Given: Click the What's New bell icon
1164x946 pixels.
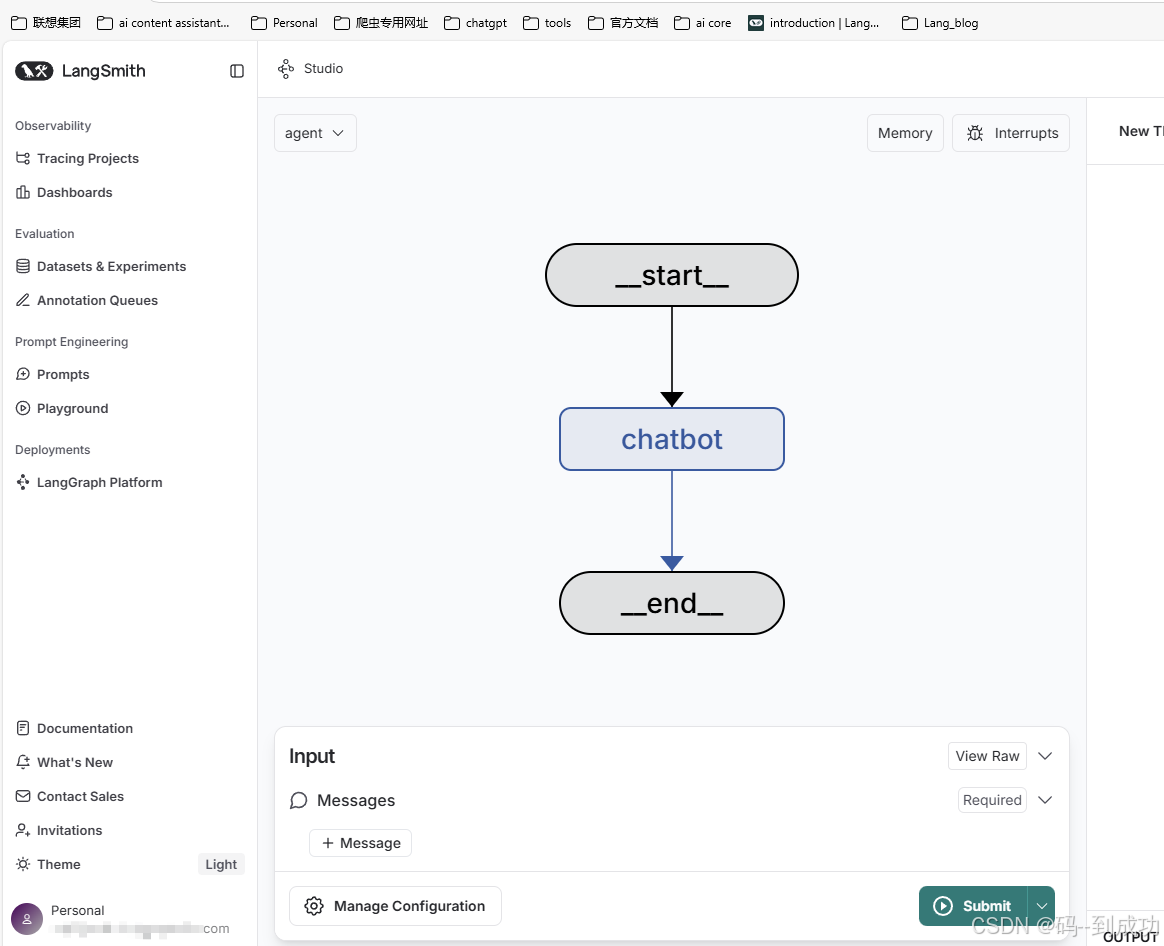Looking at the screenshot, I should [x=23, y=762].
